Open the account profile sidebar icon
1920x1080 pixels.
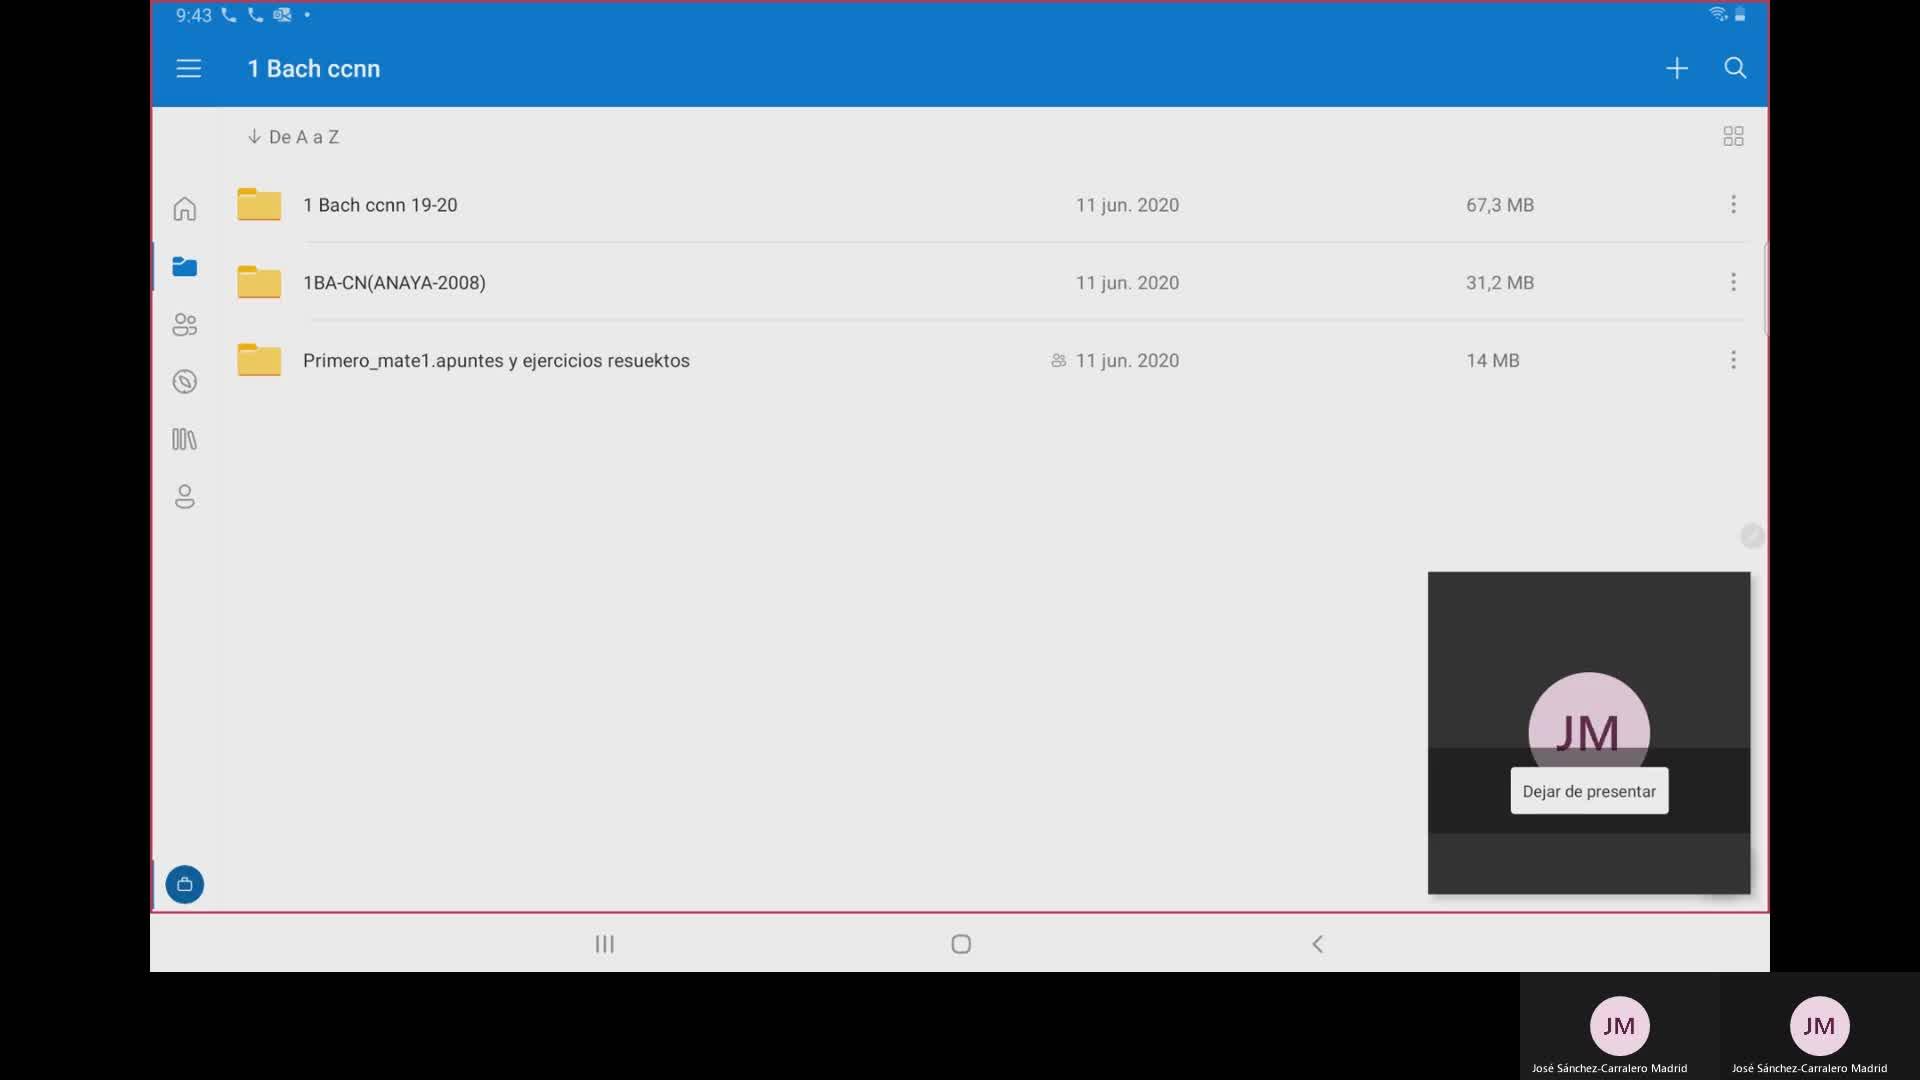(x=185, y=497)
